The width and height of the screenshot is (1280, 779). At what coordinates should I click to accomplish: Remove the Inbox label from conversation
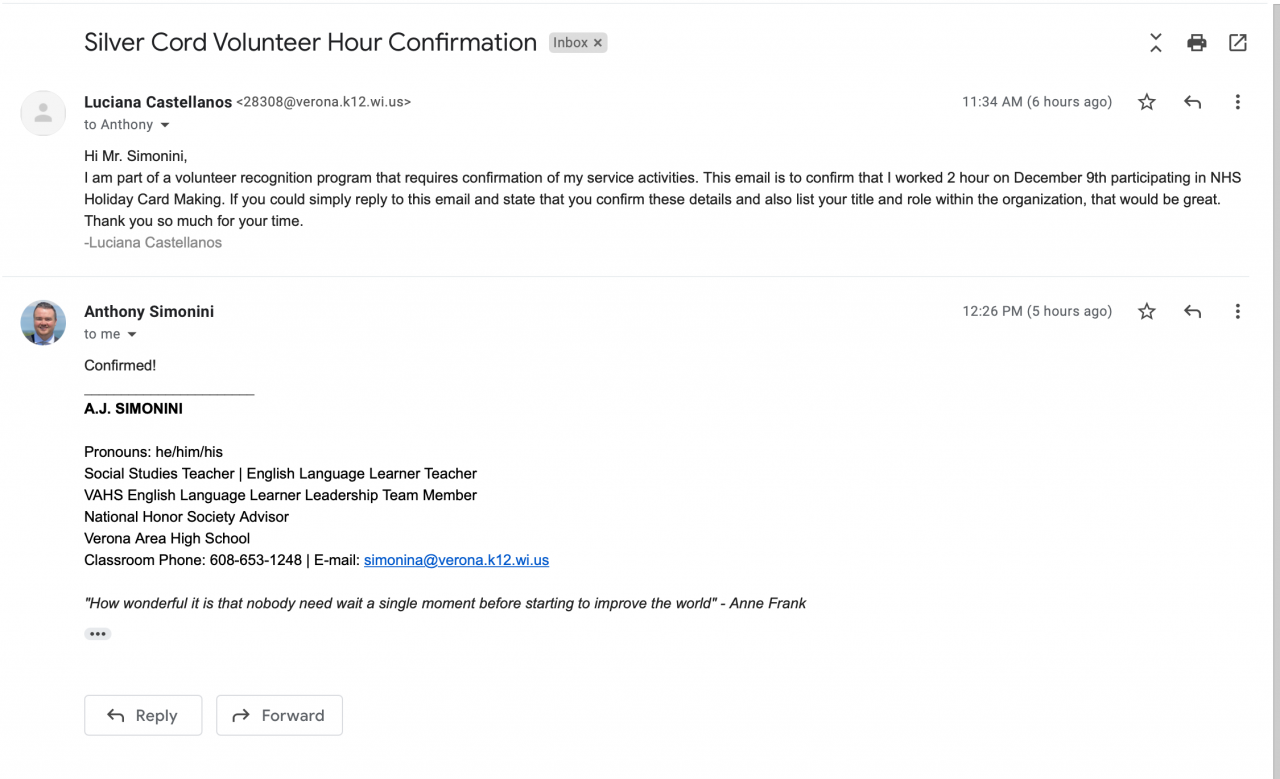coord(598,43)
